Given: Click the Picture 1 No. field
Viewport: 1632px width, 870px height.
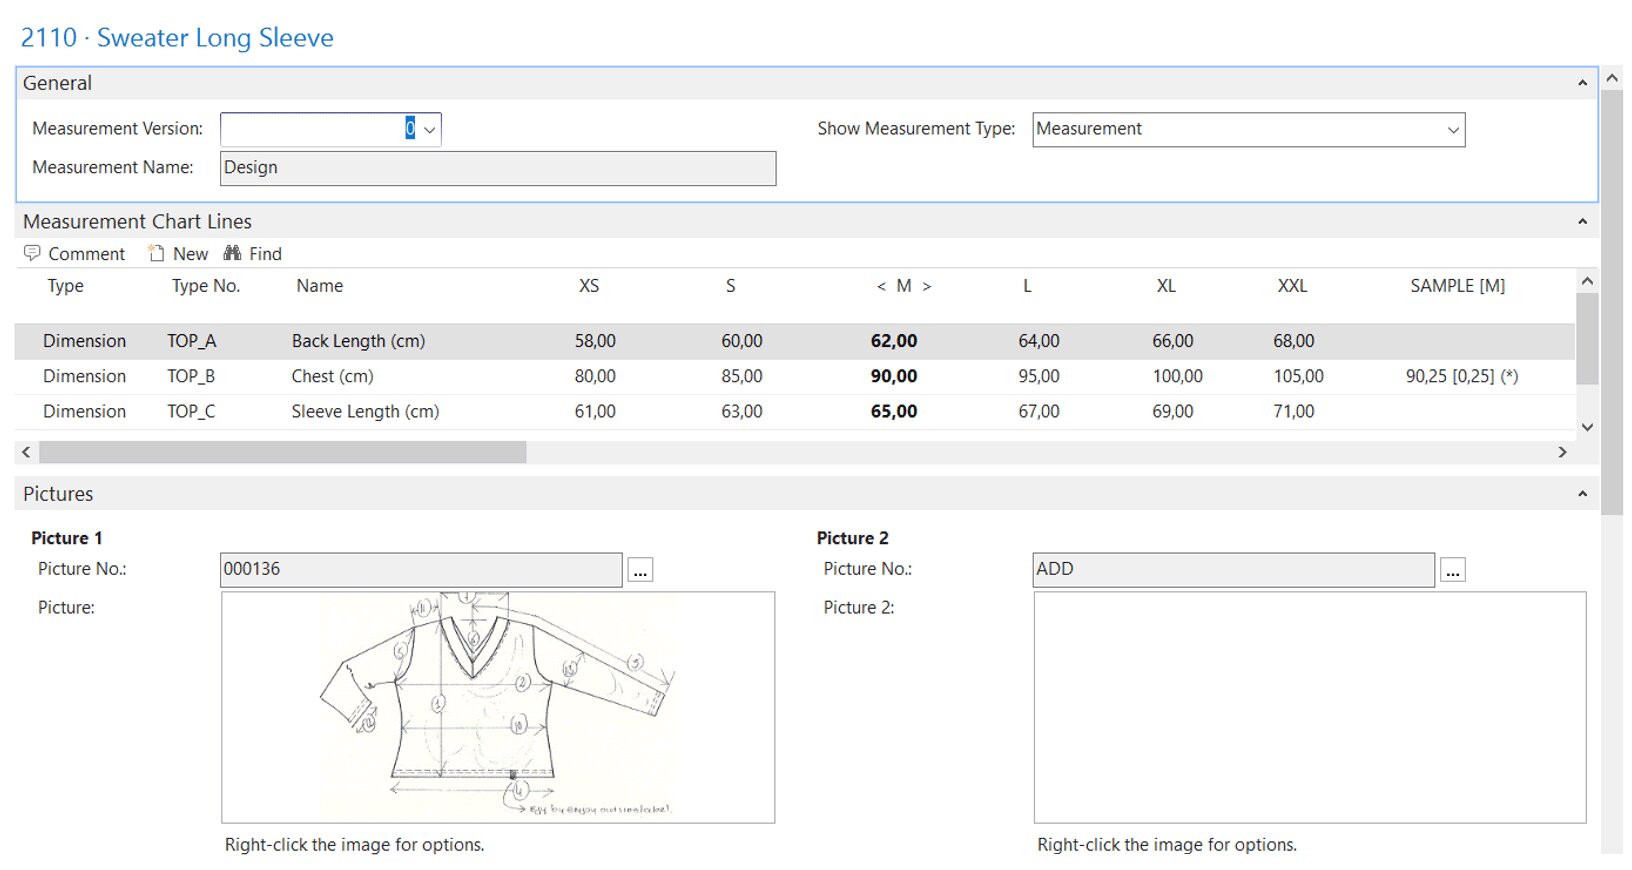Looking at the screenshot, I should point(420,569).
